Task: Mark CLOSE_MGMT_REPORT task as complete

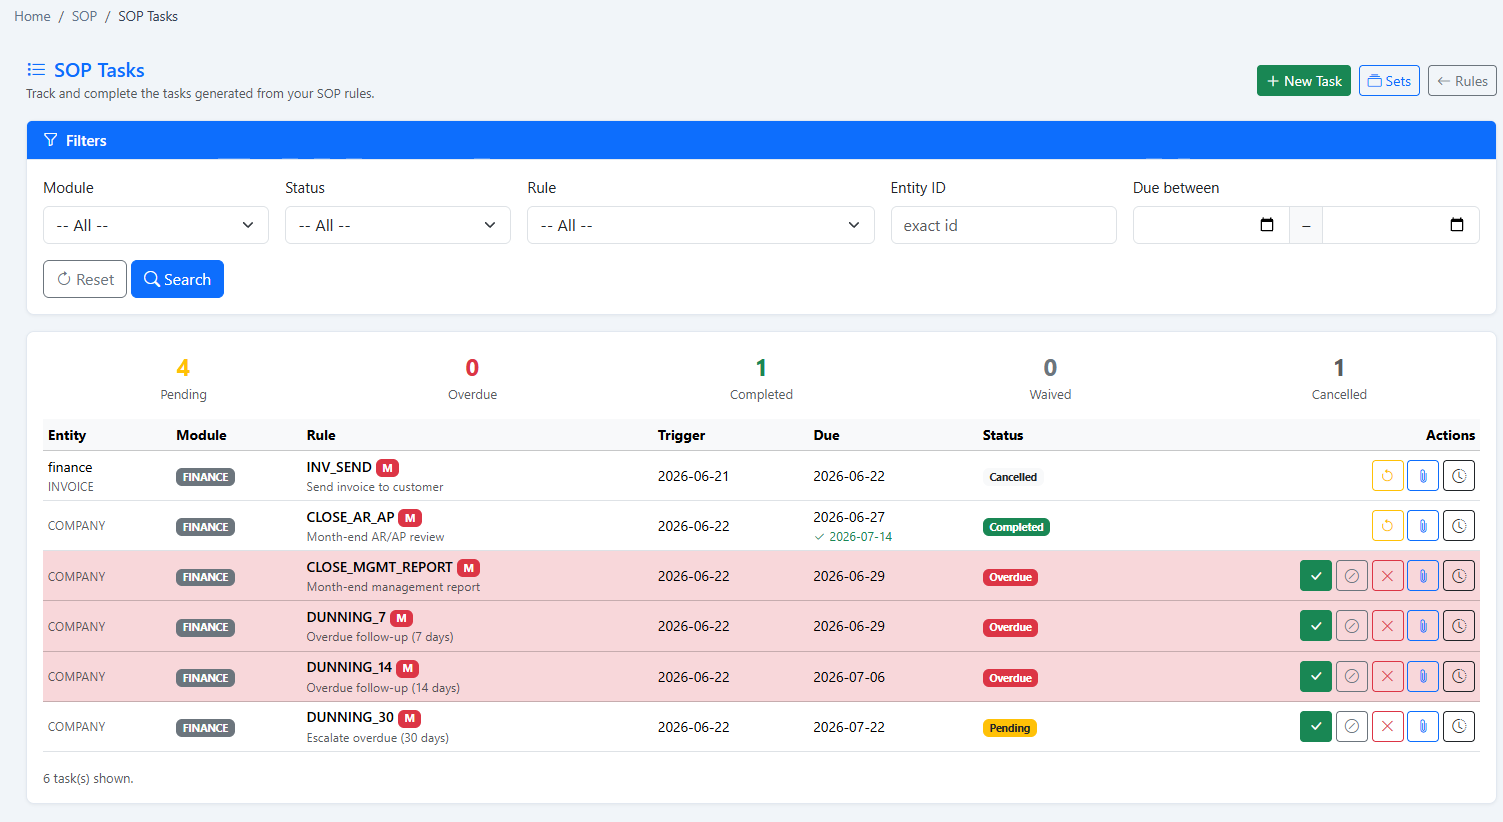Action: pyautogui.click(x=1316, y=576)
